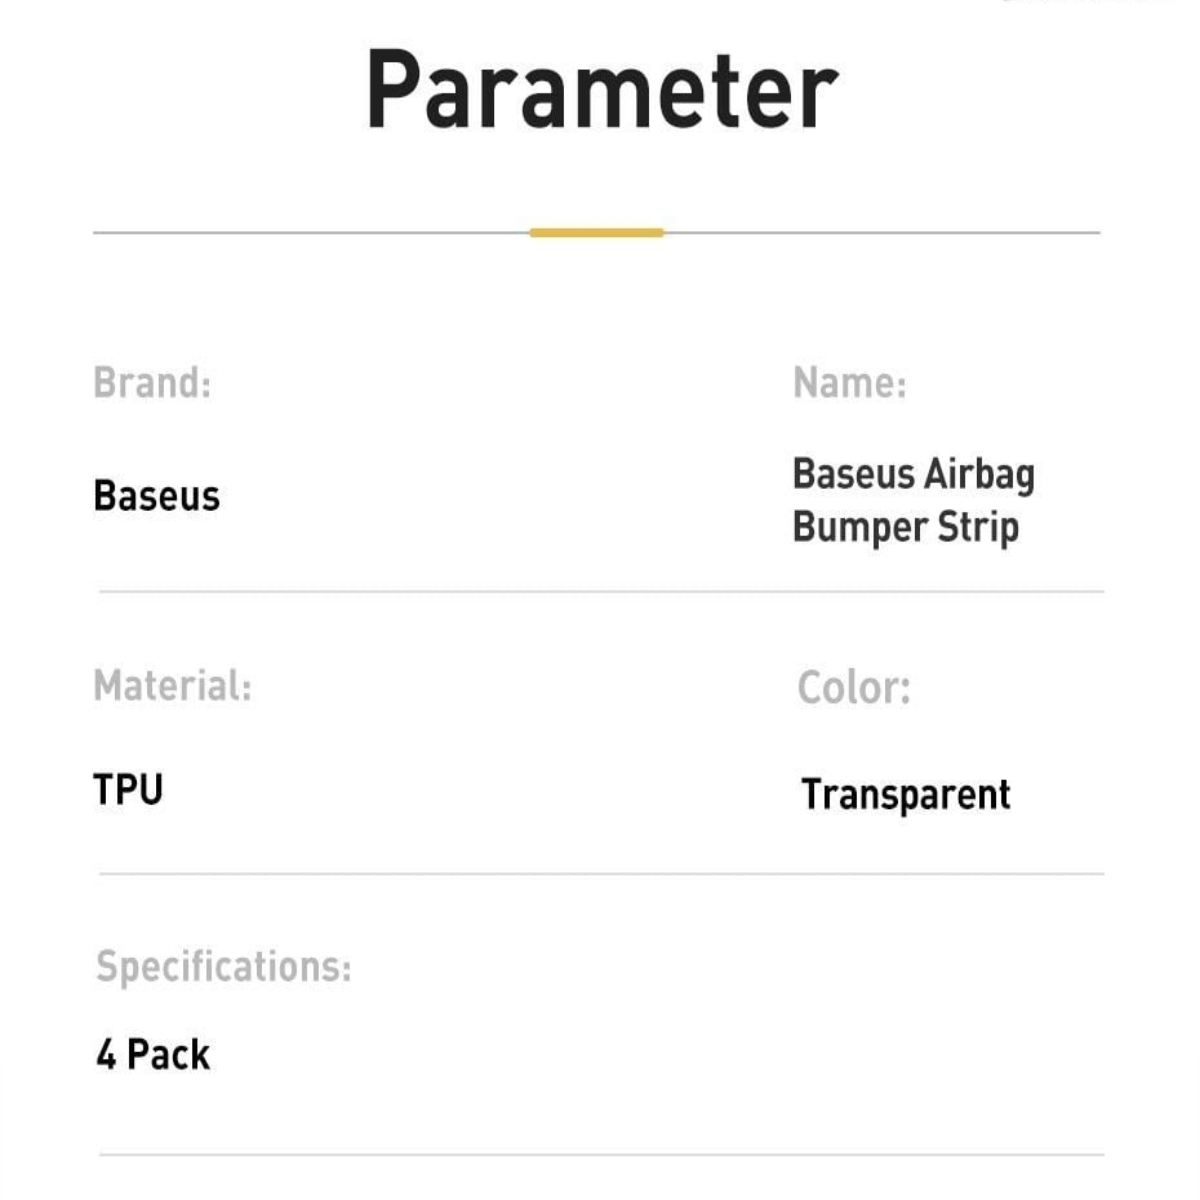Select the TPU material value
1200x1200 pixels.
click(128, 790)
